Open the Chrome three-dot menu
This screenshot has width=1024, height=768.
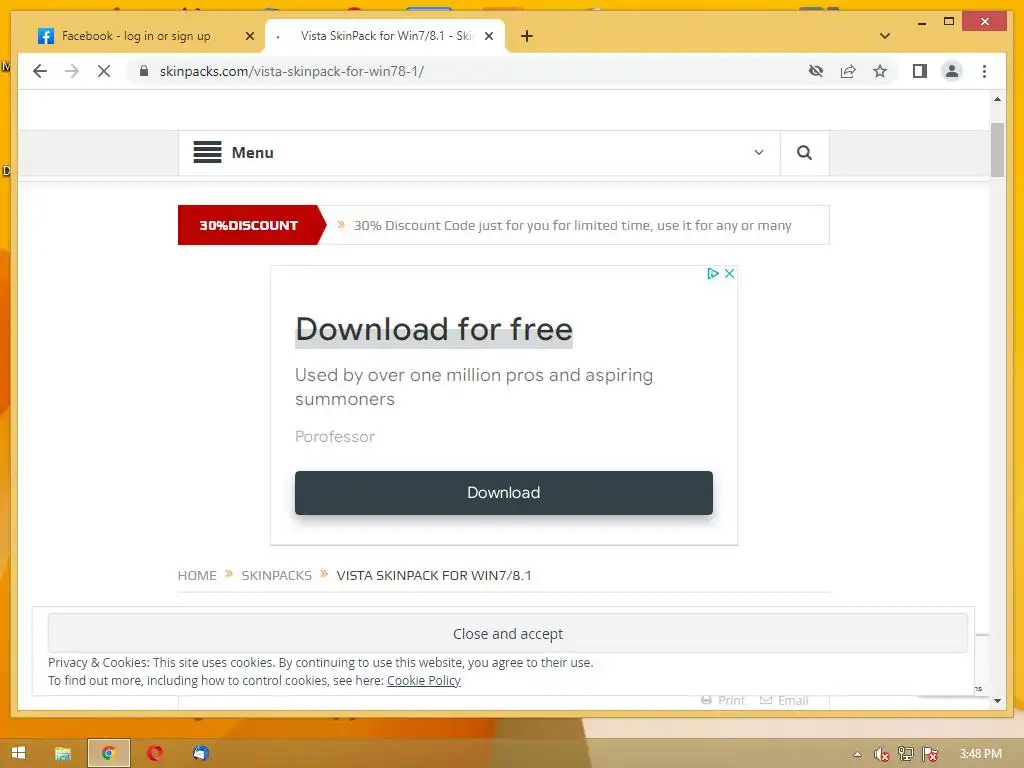tap(984, 71)
